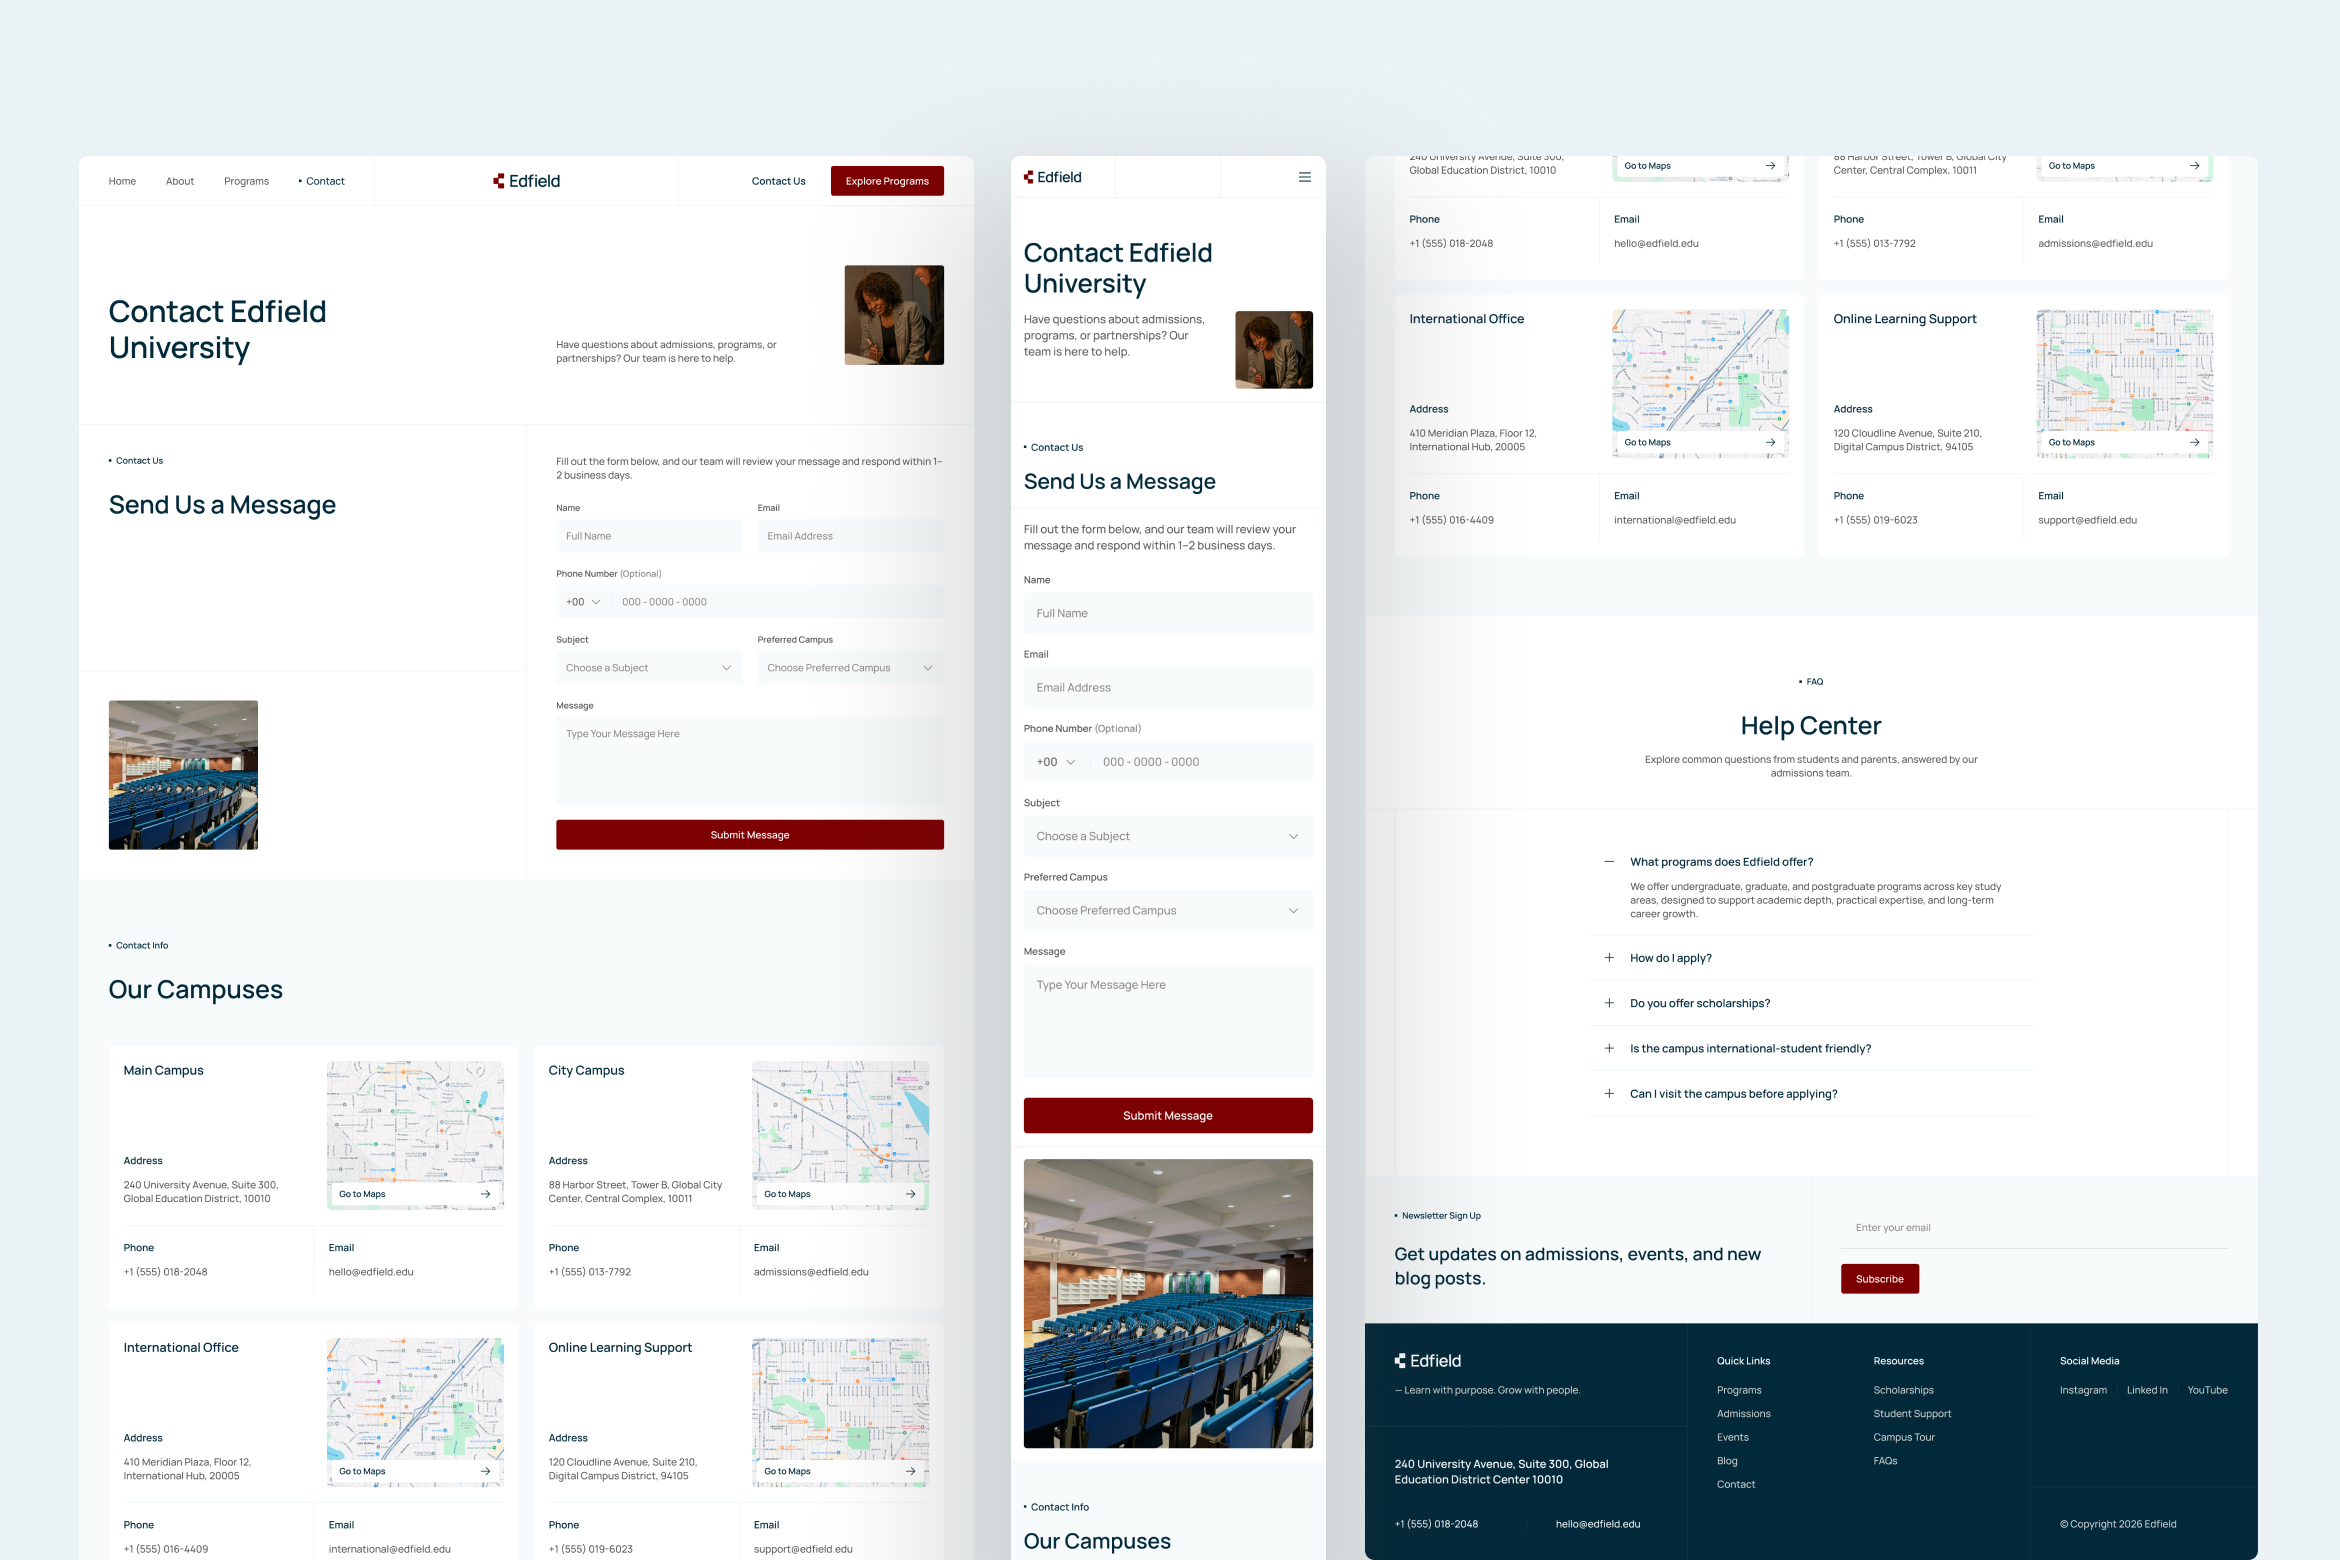The width and height of the screenshot is (2340, 1560).
Task: Click International Office Go to Maps arrow, right panel
Action: (1770, 442)
